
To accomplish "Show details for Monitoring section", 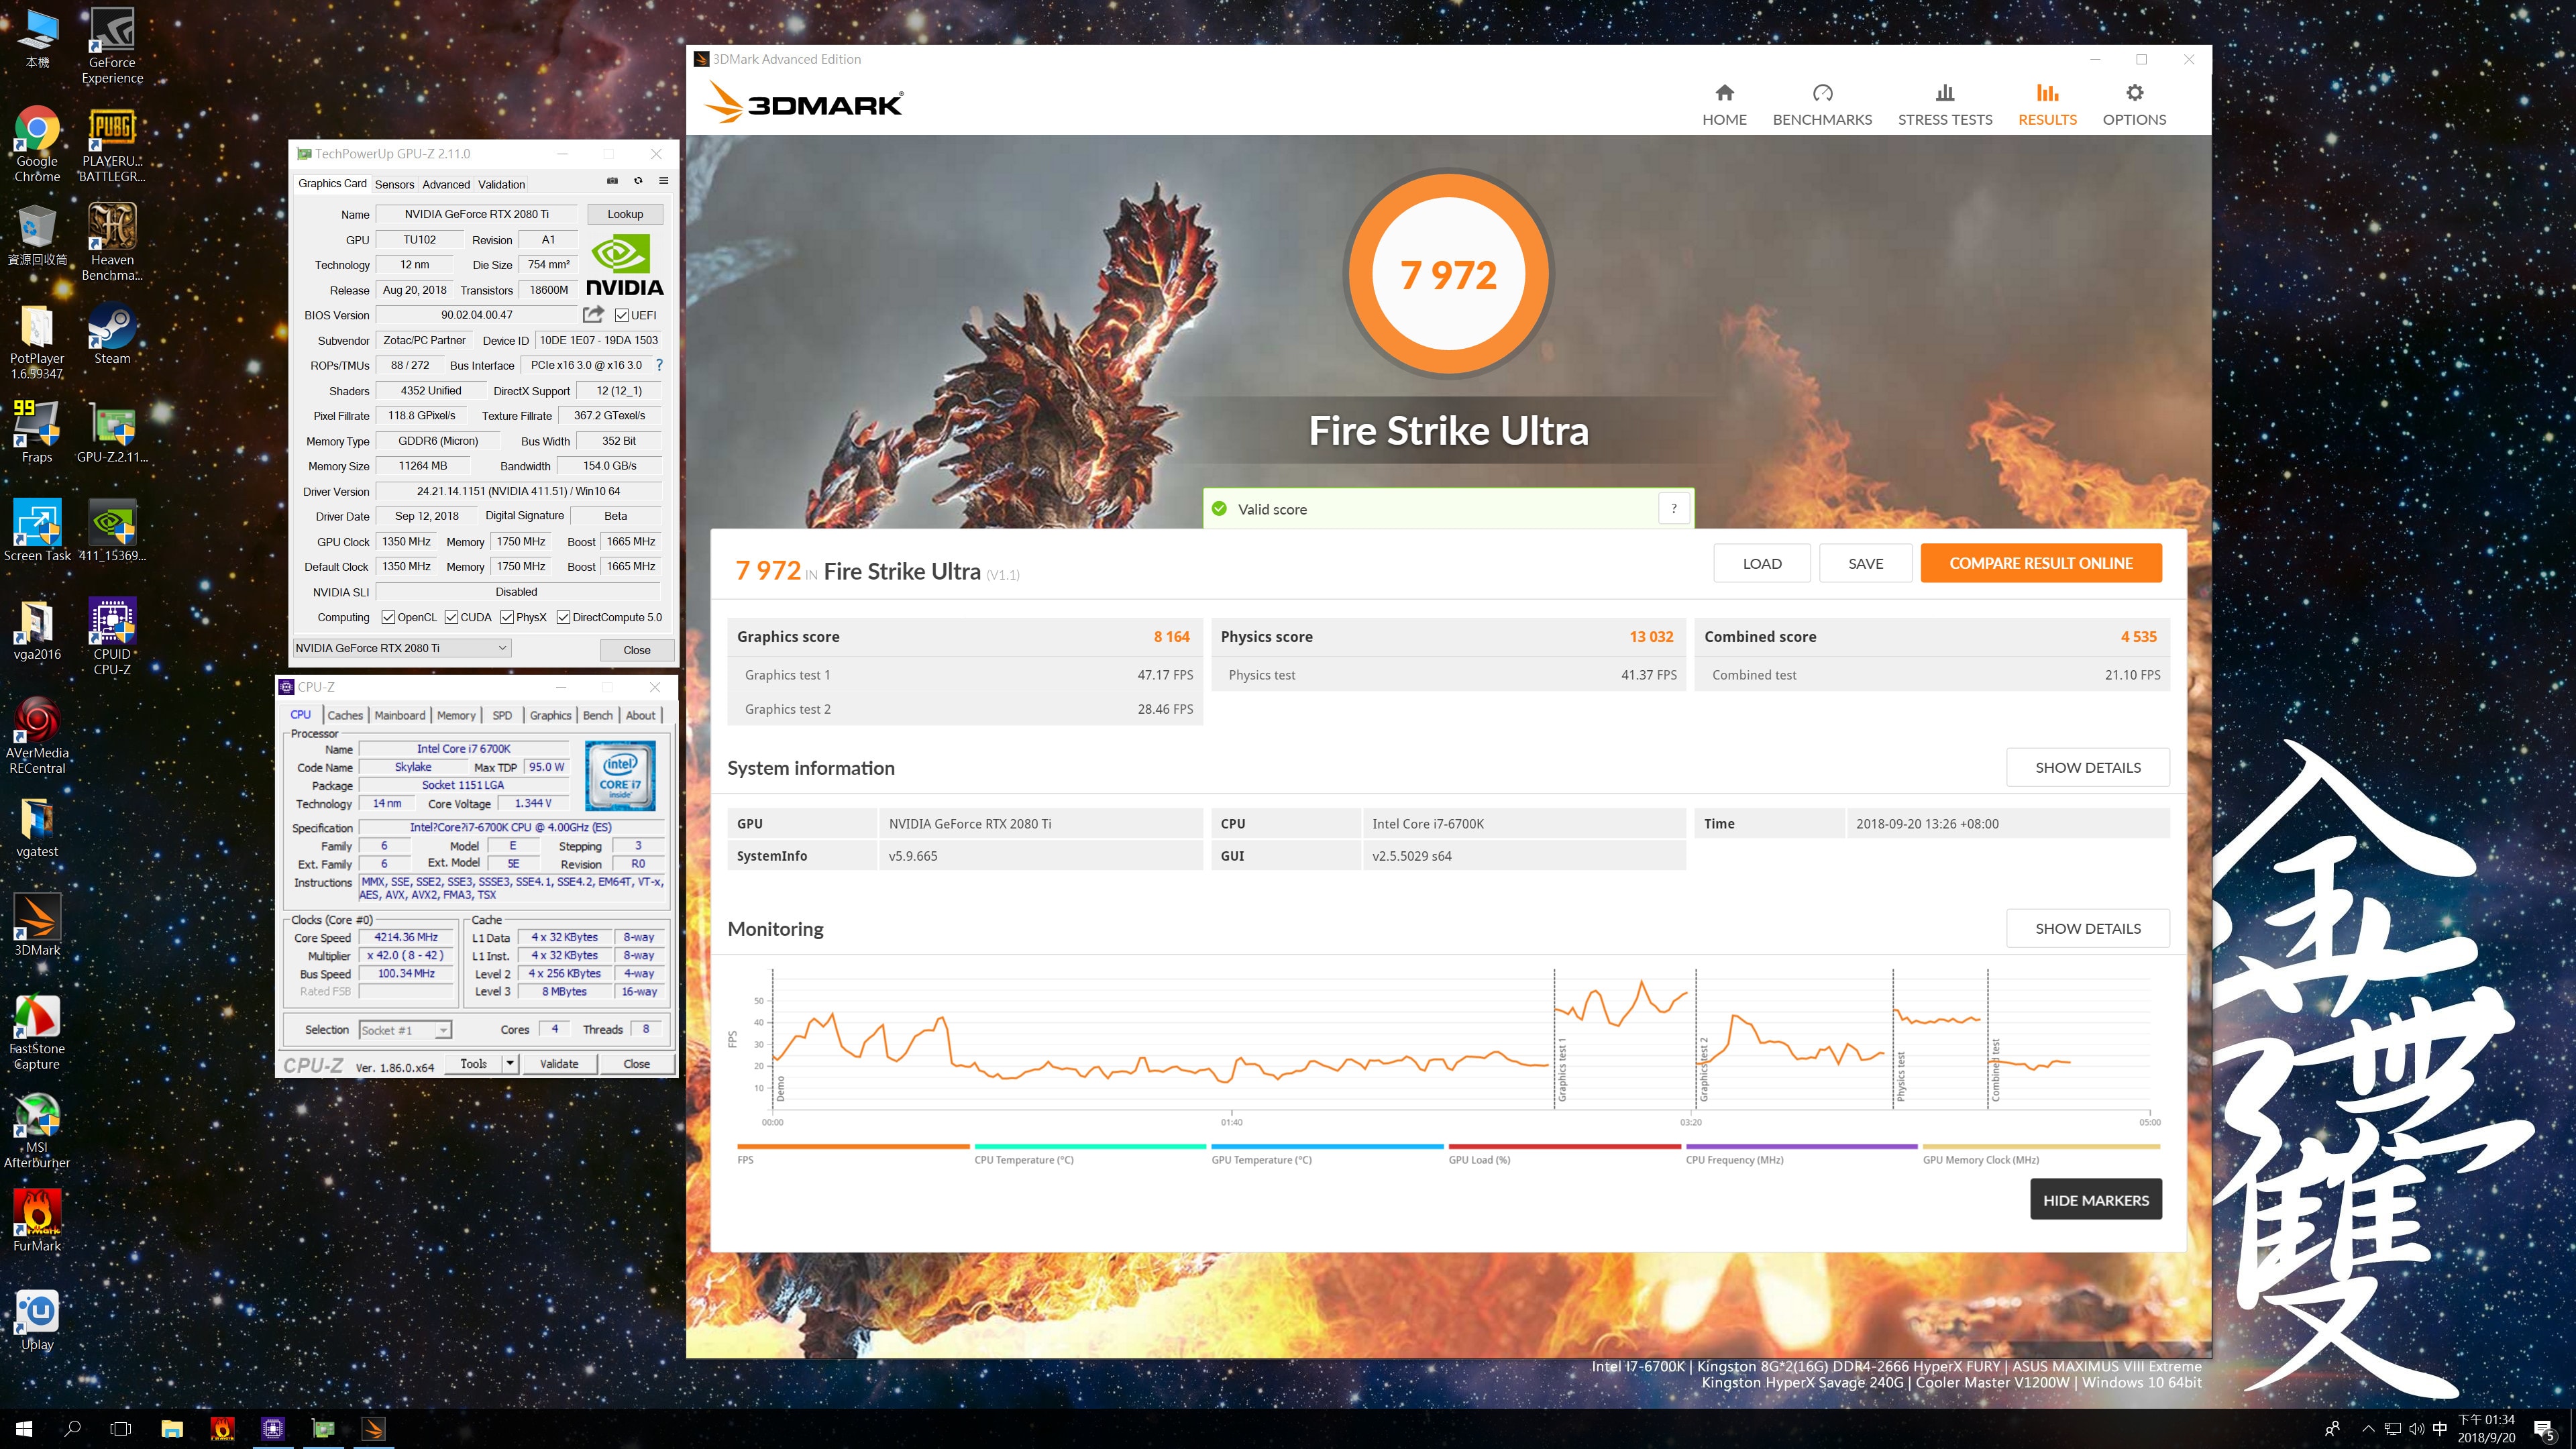I will (x=2088, y=928).
